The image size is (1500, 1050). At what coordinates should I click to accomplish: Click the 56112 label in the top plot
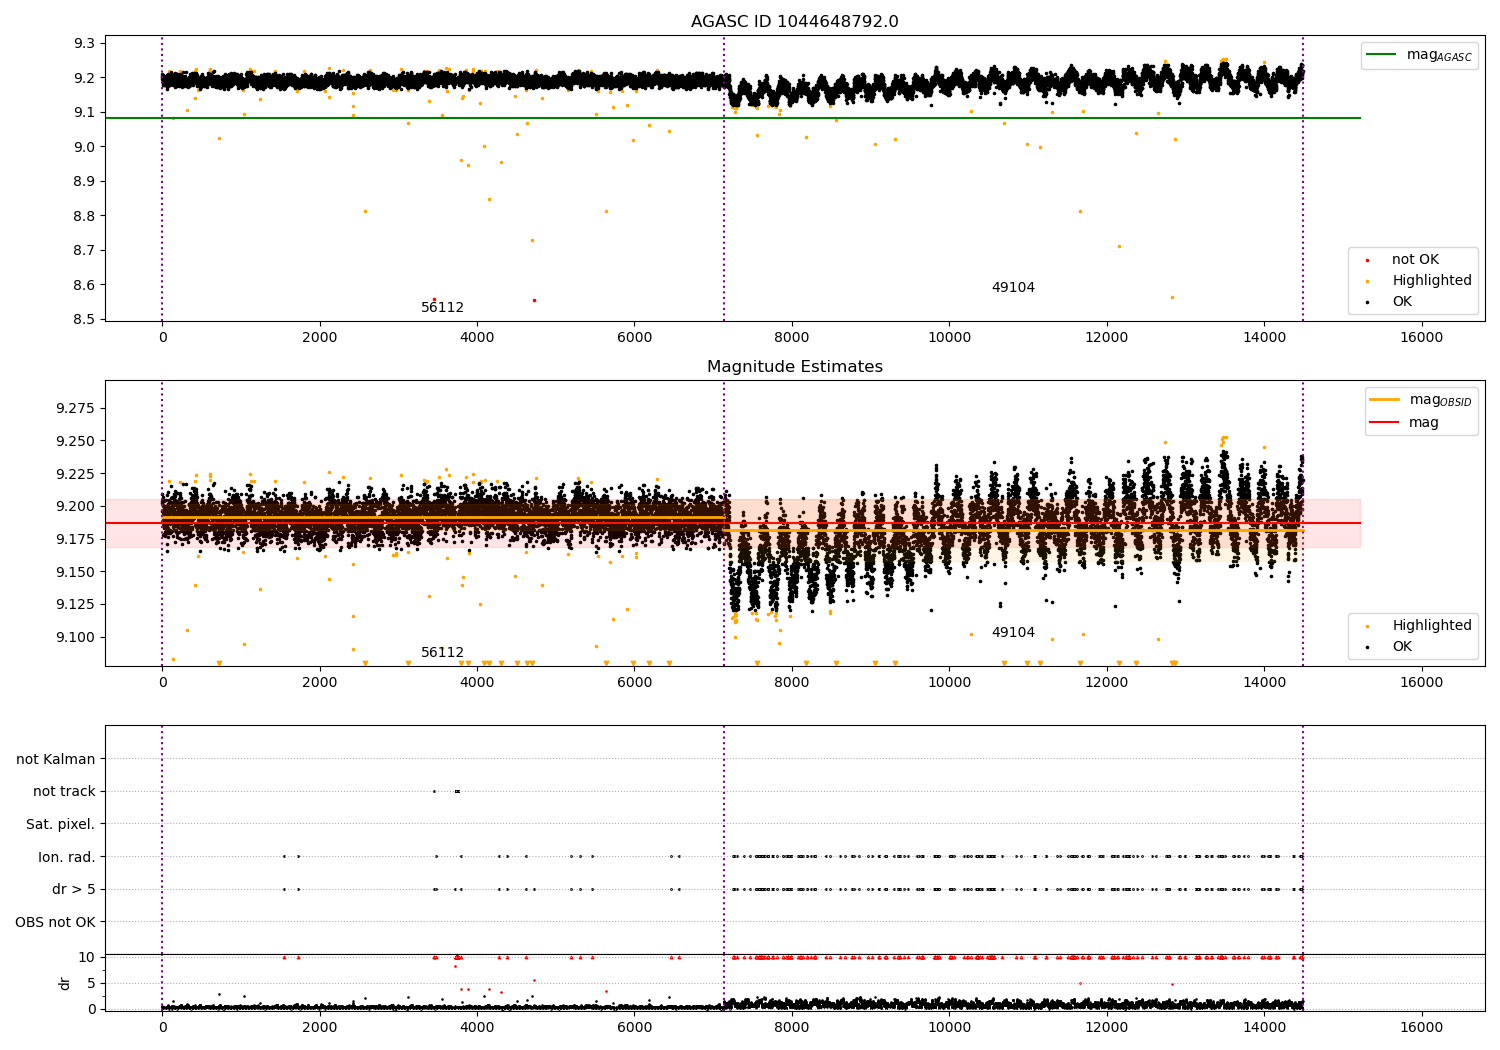[x=442, y=308]
